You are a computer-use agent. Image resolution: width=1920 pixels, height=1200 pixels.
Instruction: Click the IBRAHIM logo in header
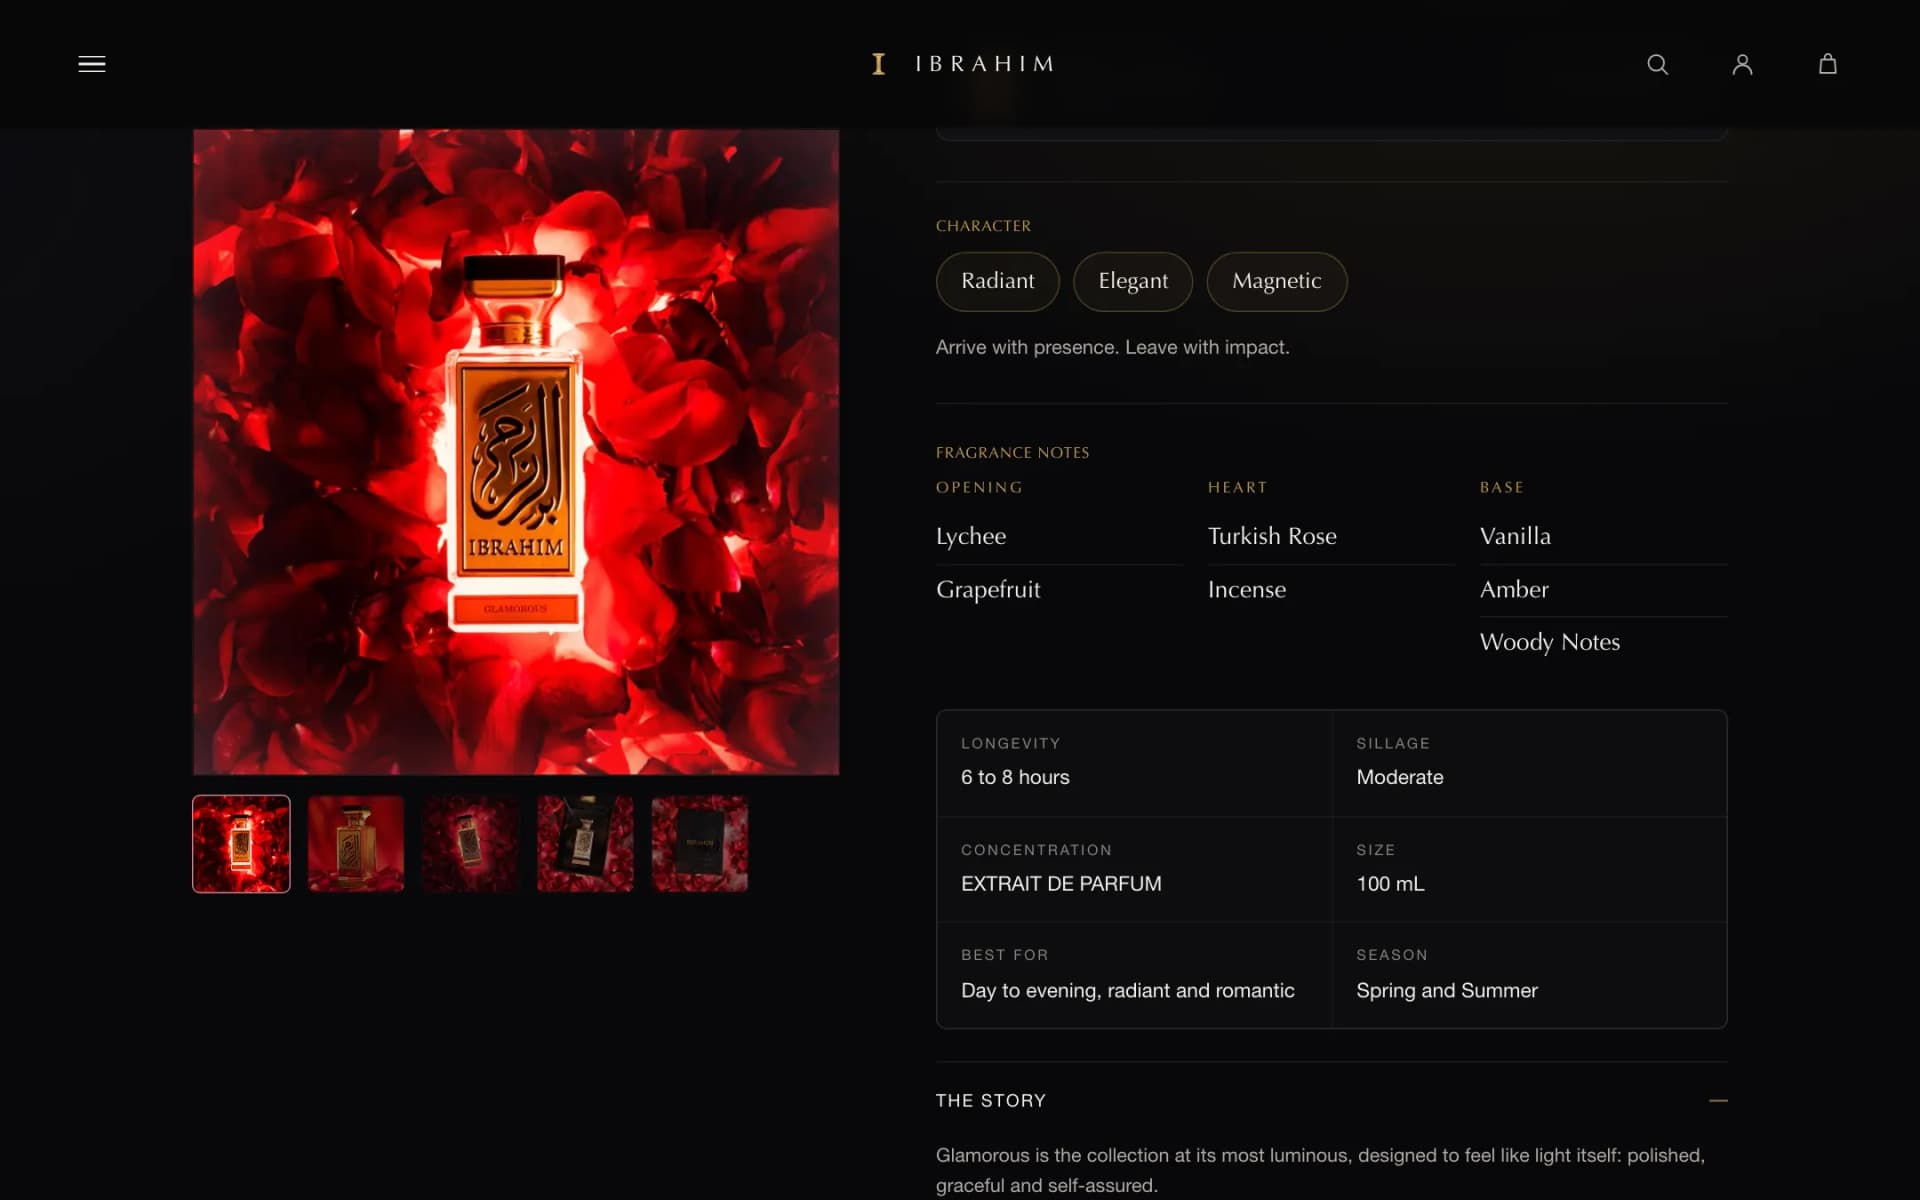pos(962,64)
